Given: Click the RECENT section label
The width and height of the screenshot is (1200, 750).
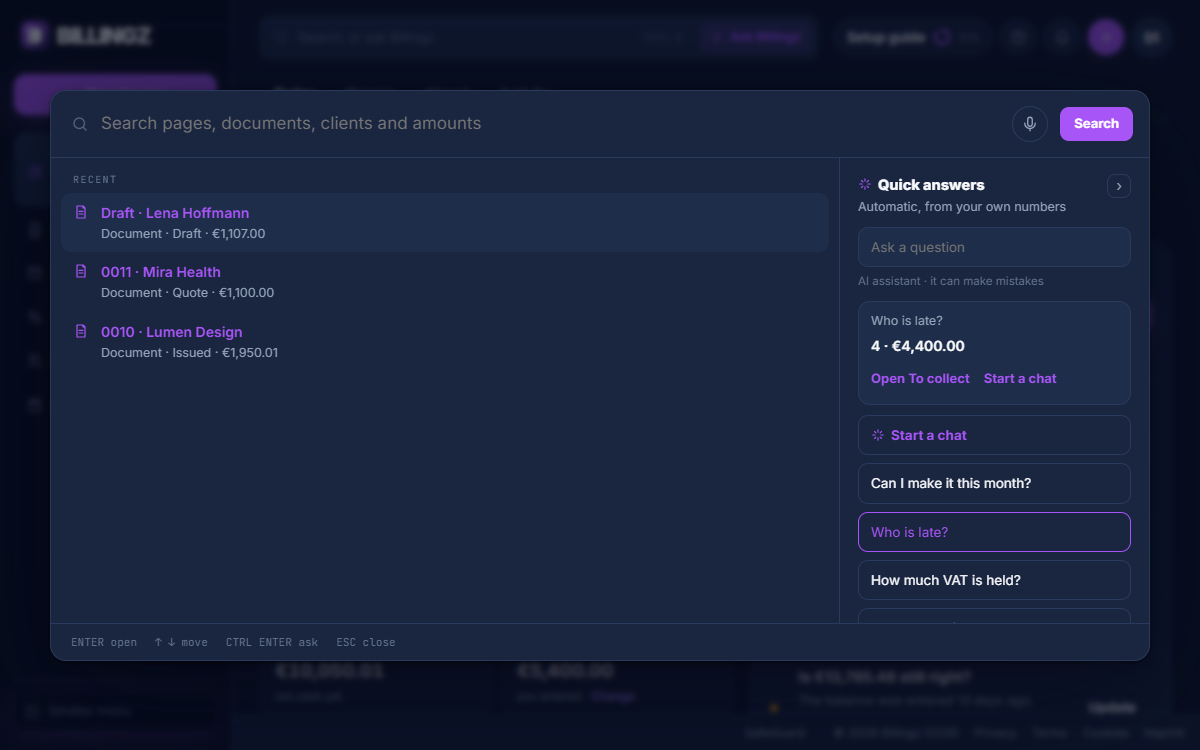Looking at the screenshot, I should point(95,180).
